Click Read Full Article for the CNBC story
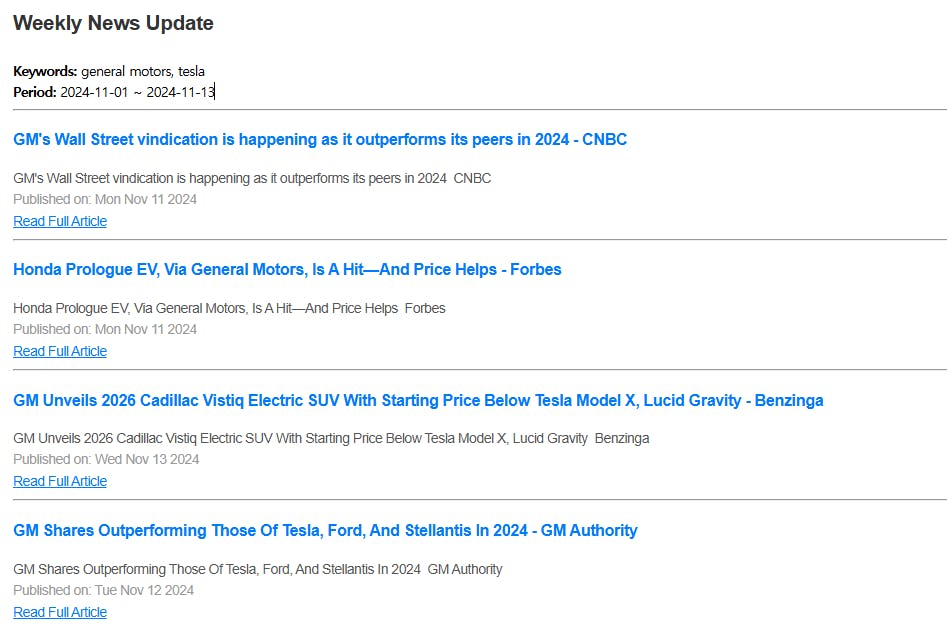 [60, 221]
